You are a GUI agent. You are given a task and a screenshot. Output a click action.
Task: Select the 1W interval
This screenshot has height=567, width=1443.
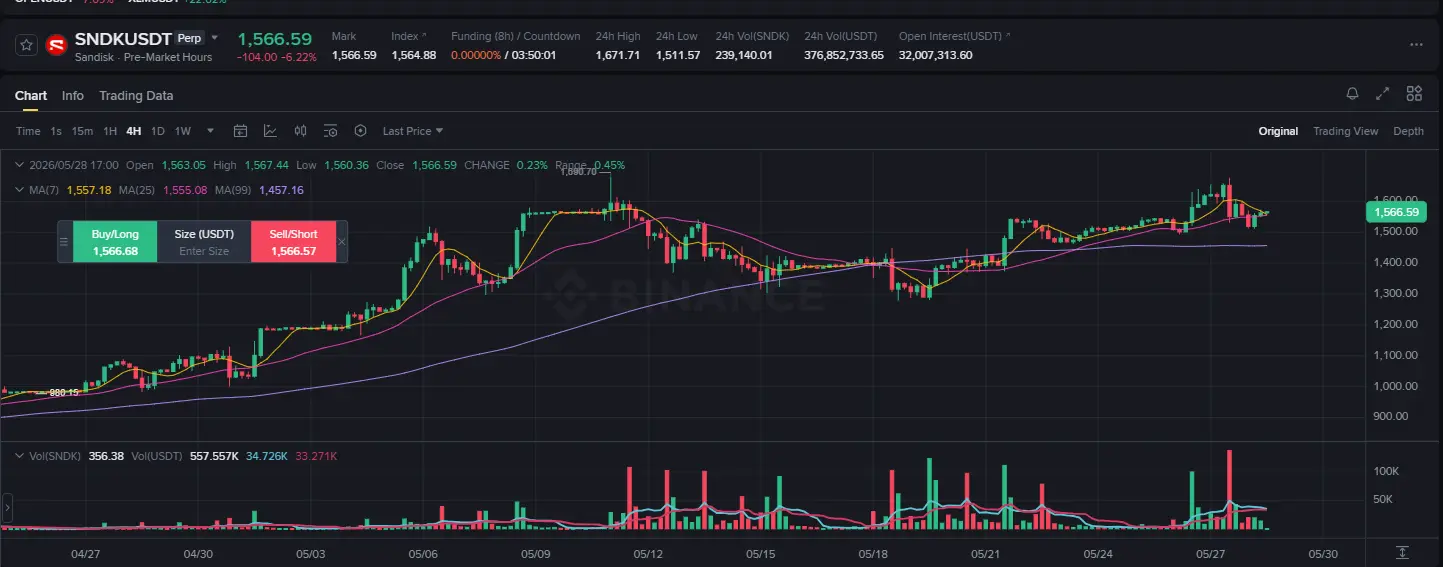[183, 131]
